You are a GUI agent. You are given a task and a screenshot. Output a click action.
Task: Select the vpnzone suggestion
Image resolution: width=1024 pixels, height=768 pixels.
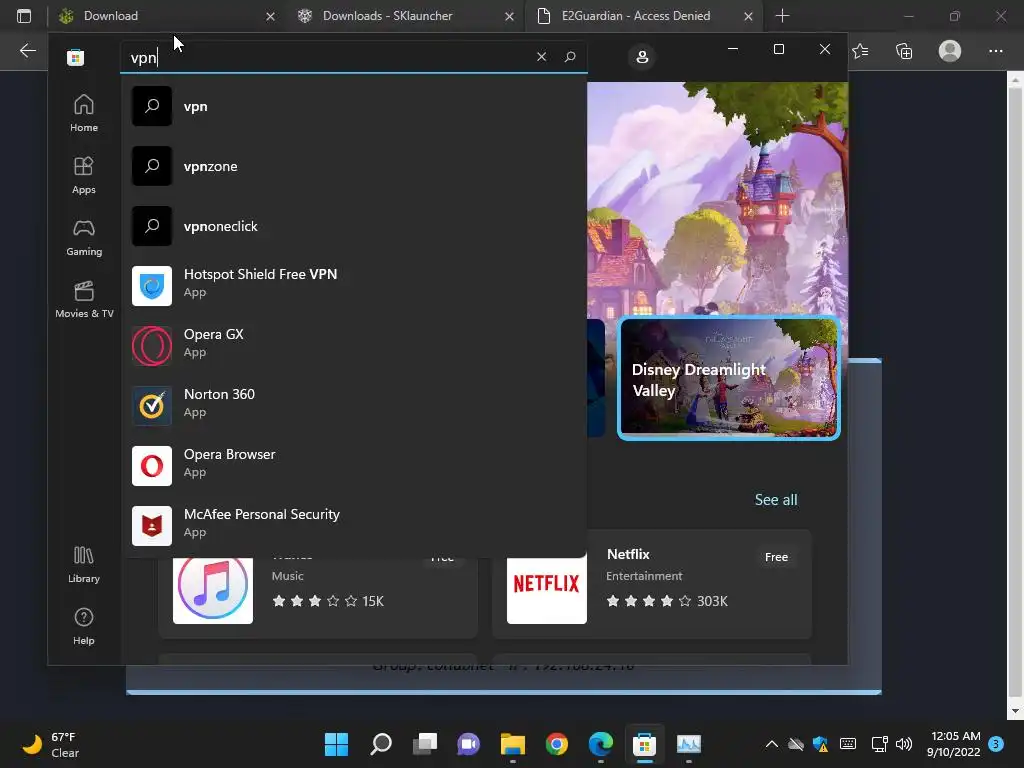(354, 167)
